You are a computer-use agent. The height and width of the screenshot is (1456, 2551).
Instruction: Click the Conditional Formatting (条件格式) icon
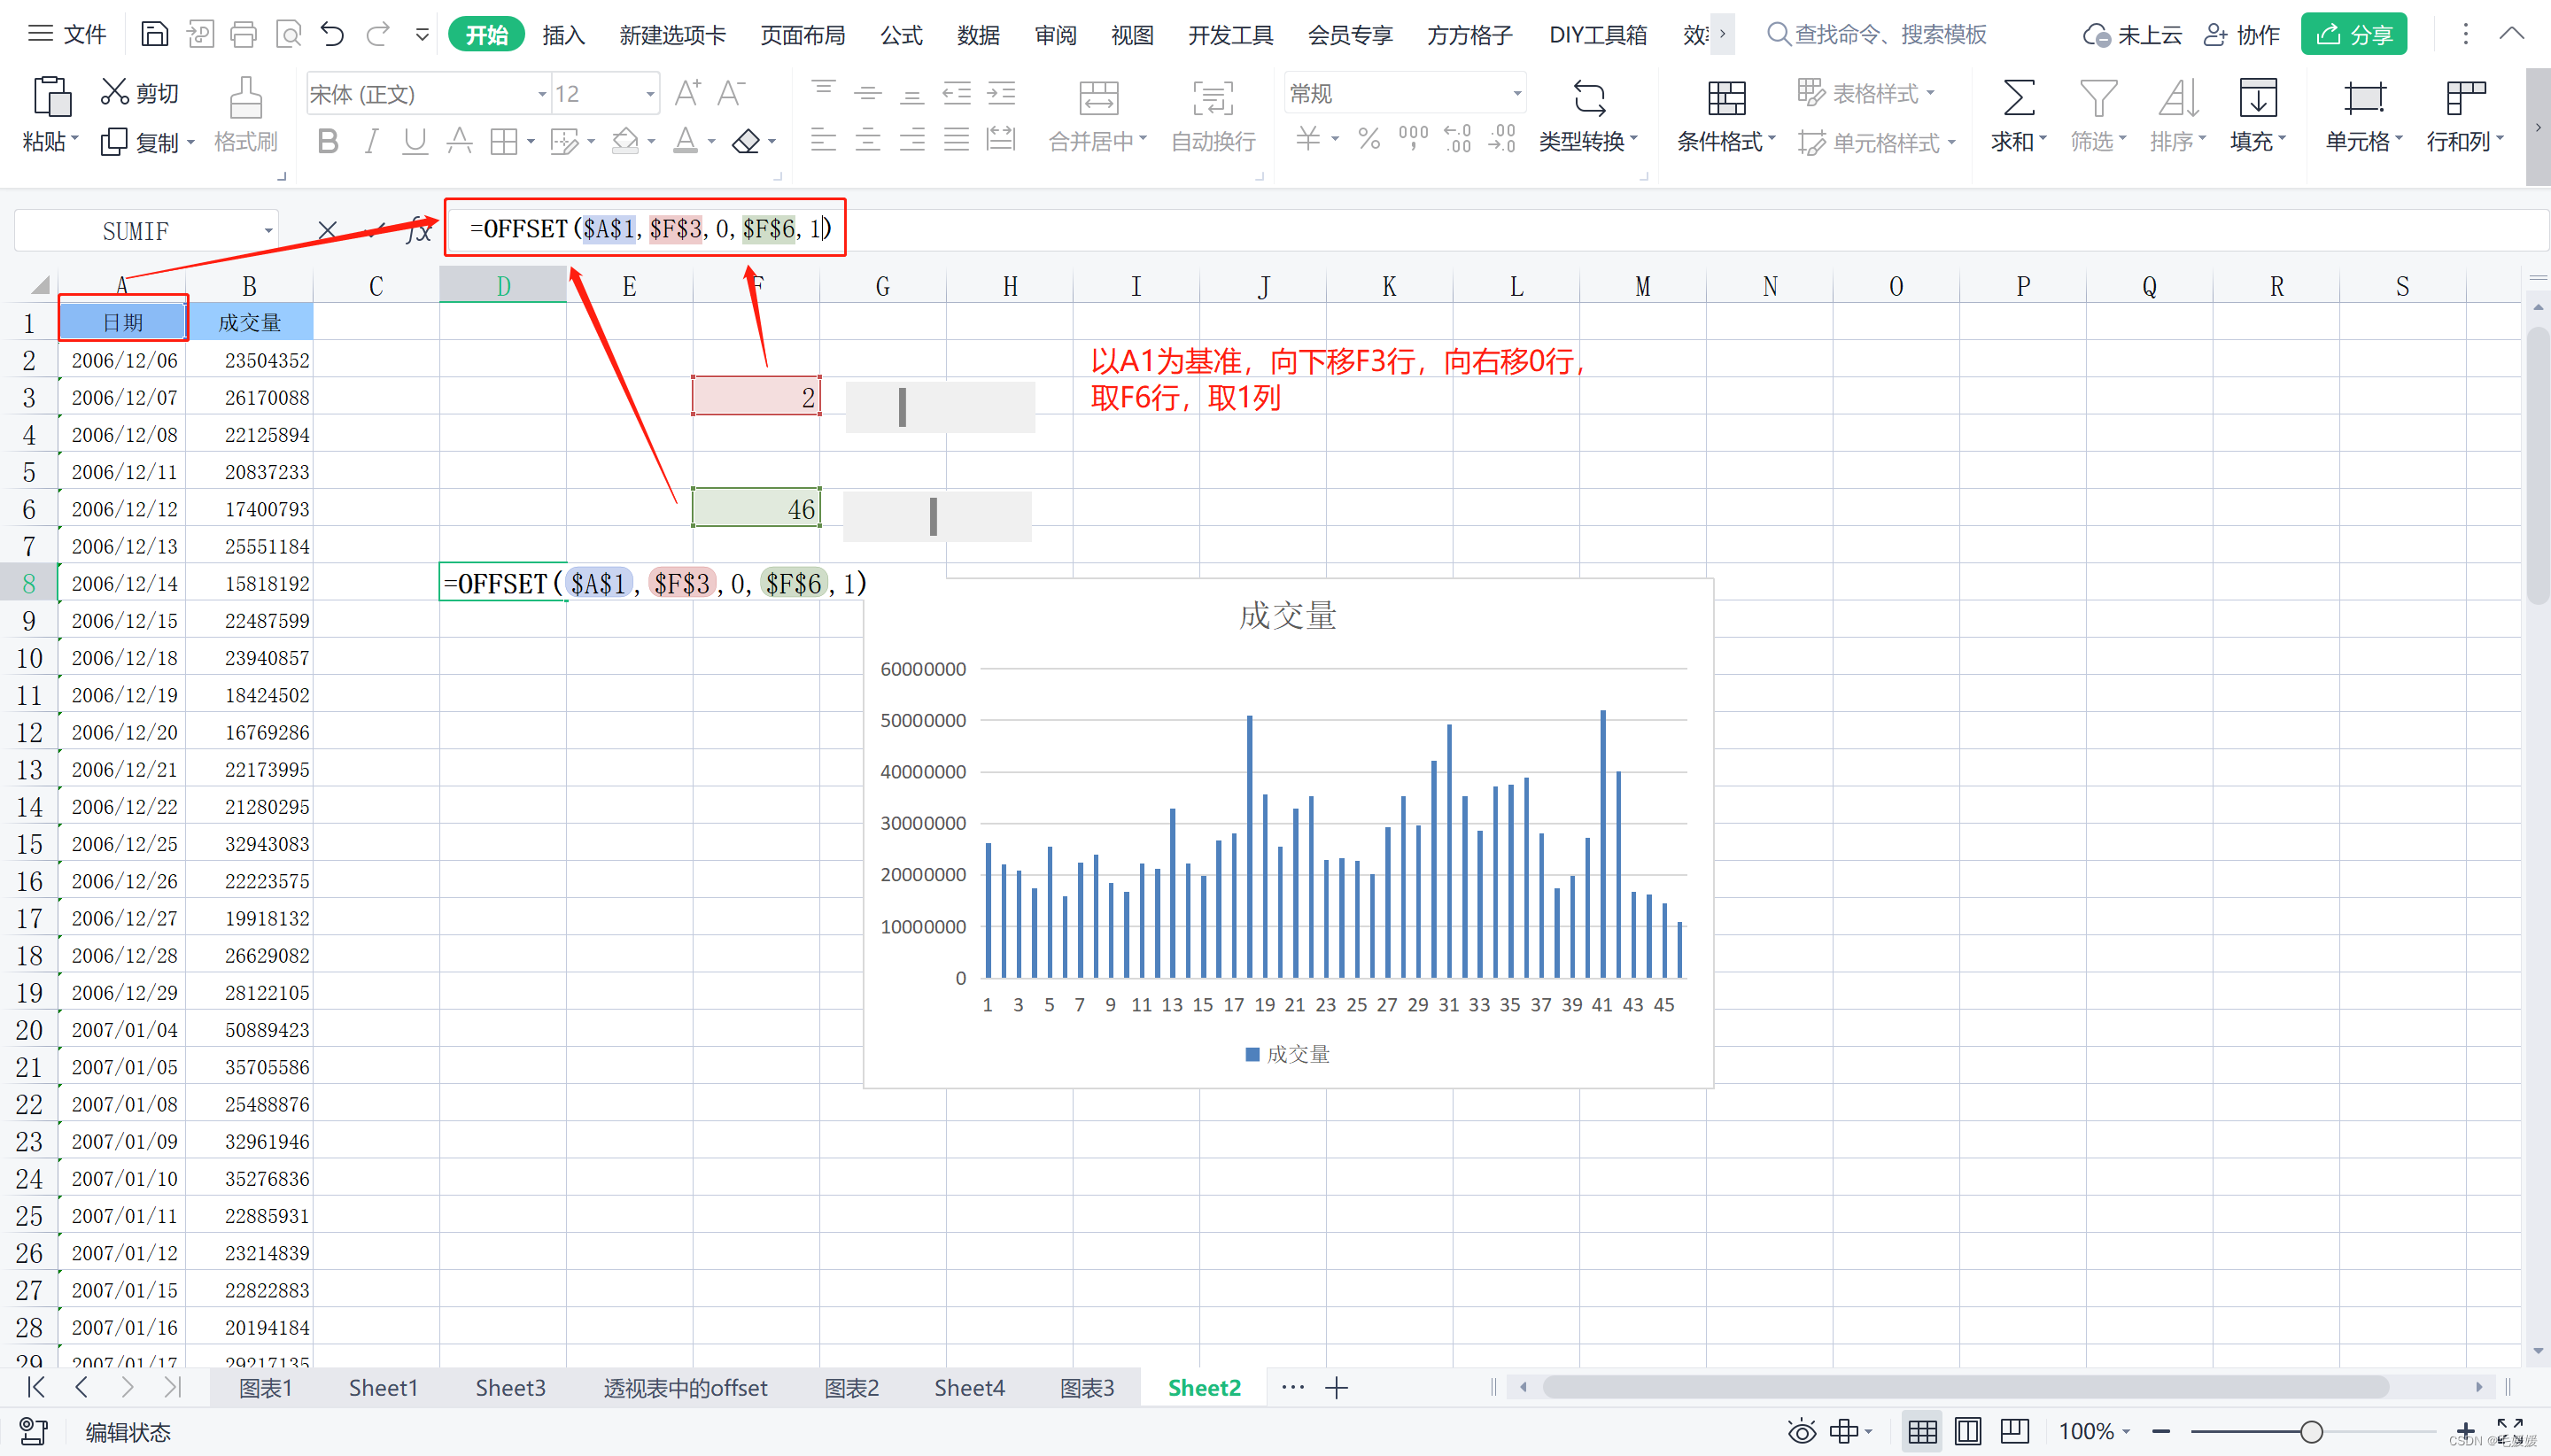[1726, 98]
